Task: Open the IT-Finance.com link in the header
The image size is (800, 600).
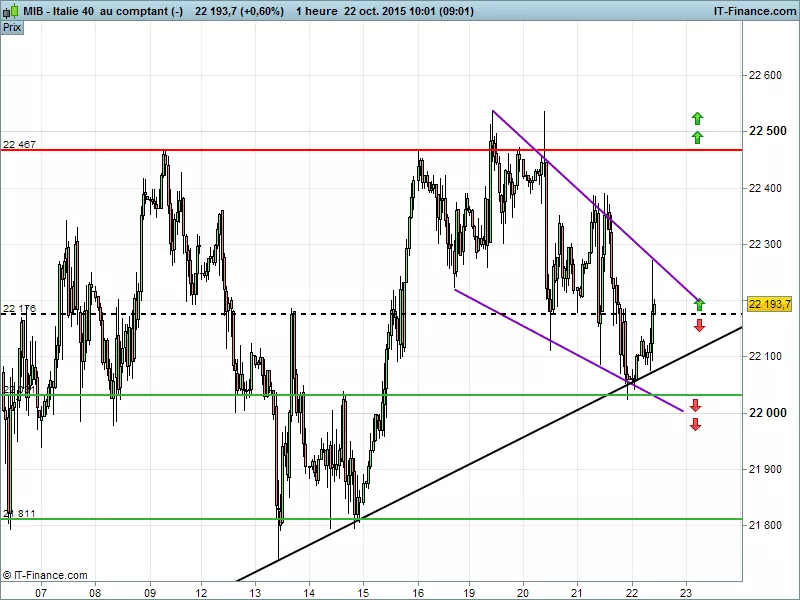Action: (x=755, y=11)
